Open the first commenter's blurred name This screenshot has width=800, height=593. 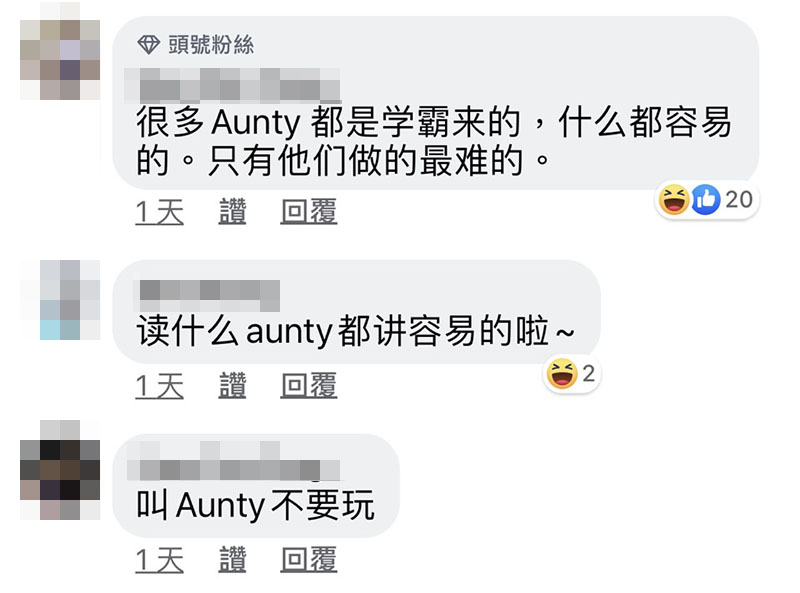coord(233,85)
